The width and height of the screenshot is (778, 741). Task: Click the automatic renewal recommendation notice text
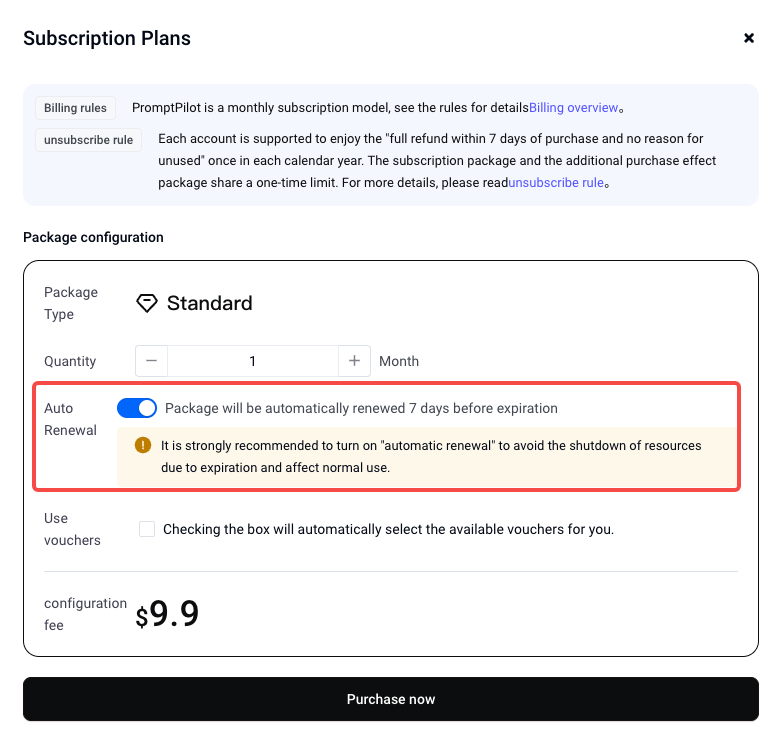[x=430, y=456]
